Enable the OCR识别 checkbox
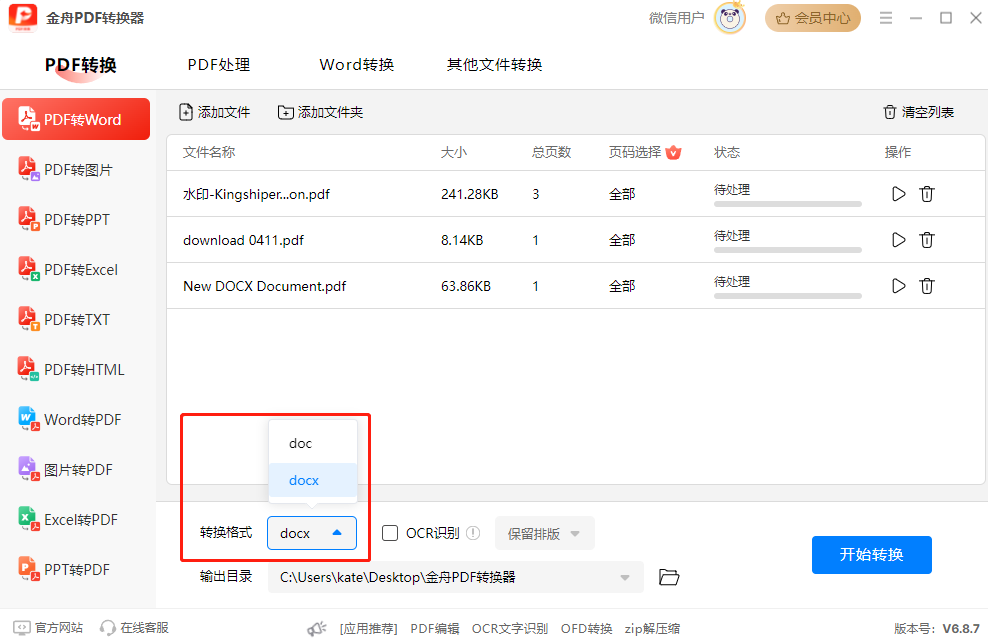The height and width of the screenshot is (643, 988). coord(390,533)
